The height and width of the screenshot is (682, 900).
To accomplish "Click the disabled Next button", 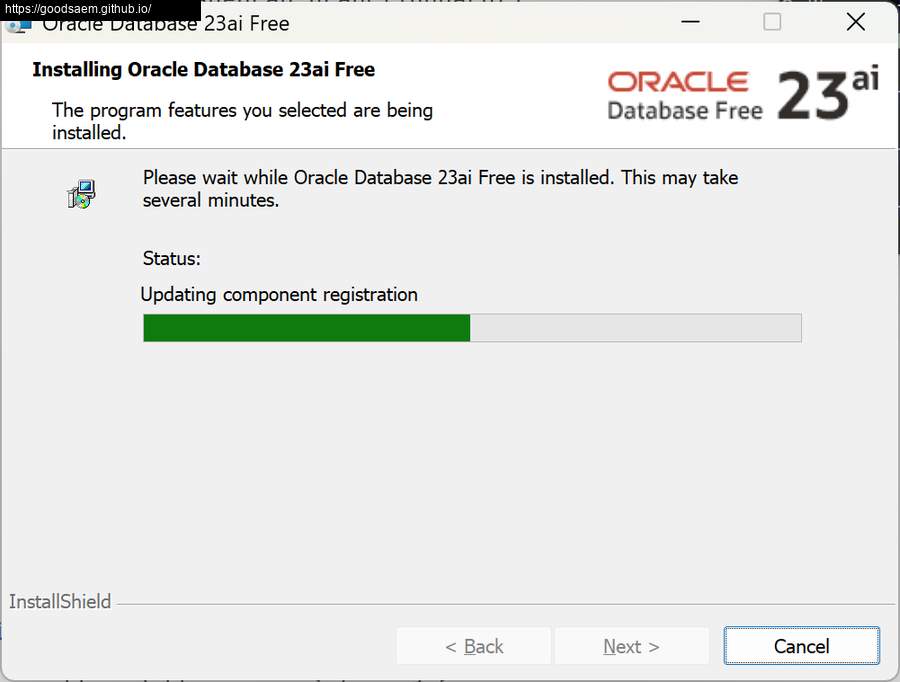I will coord(631,646).
